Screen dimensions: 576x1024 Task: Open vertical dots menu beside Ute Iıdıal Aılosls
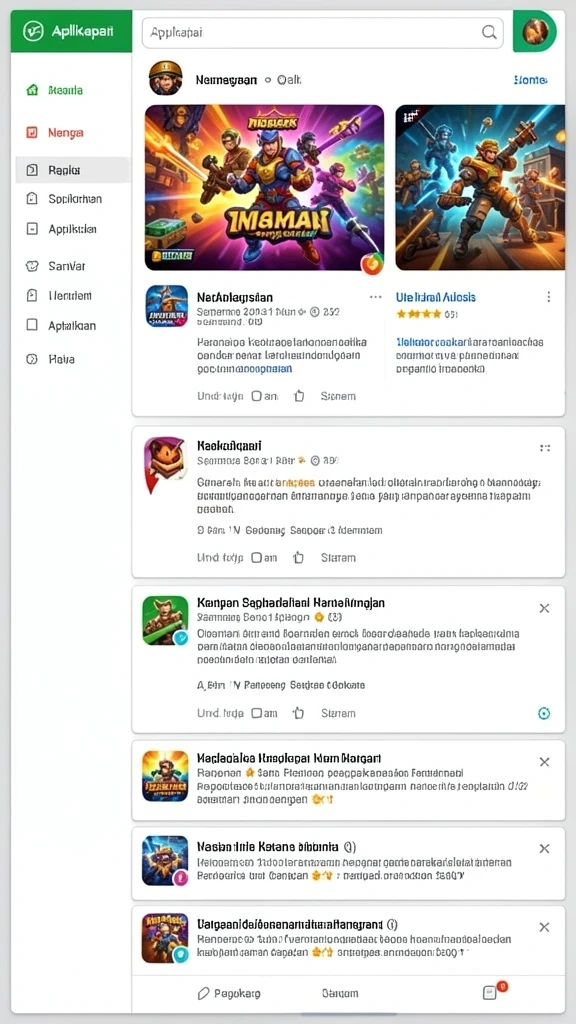[549, 297]
